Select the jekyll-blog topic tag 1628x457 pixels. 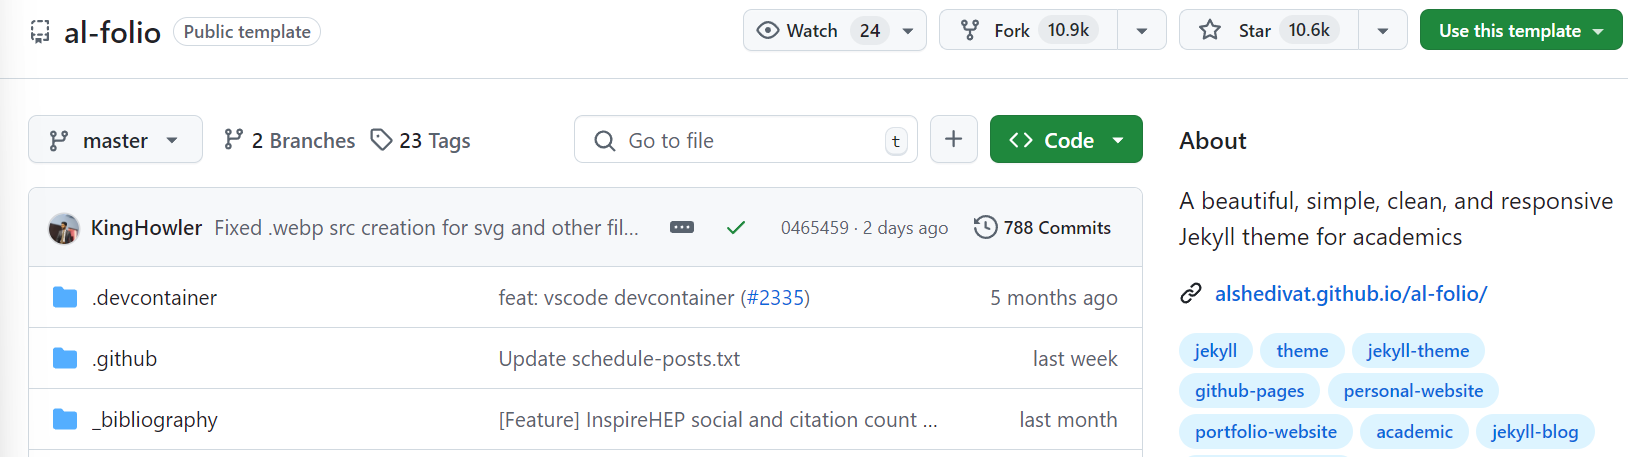point(1535,432)
